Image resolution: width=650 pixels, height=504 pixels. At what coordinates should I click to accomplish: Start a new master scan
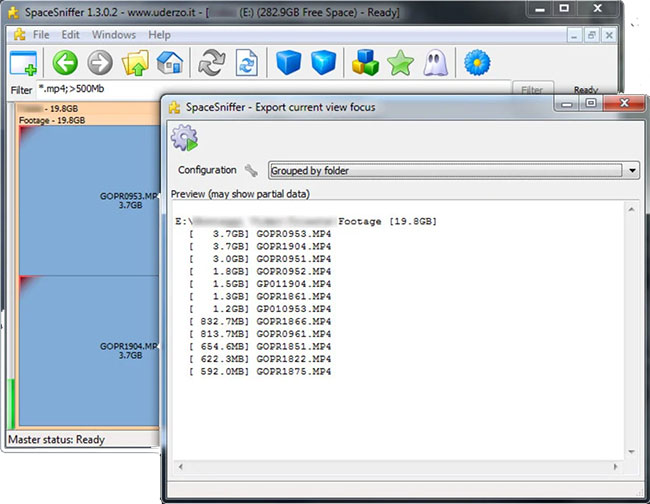(x=212, y=63)
